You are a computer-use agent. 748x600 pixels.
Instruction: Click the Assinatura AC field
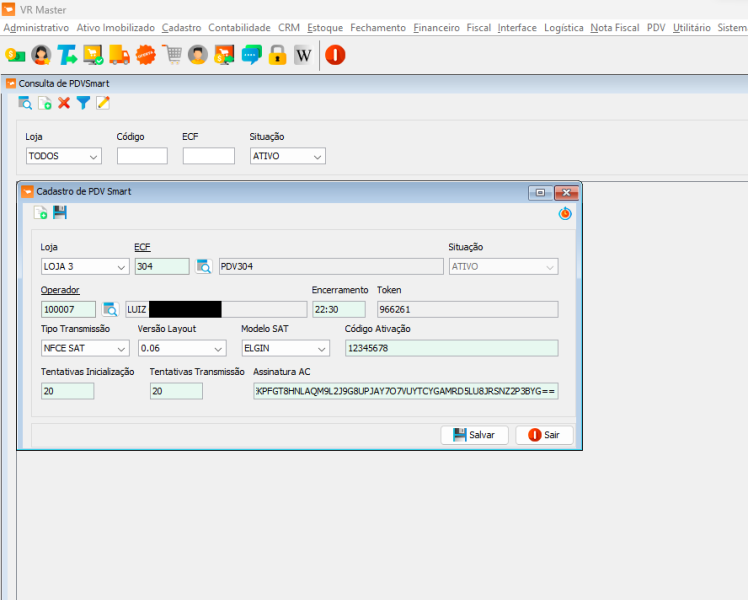click(x=405, y=391)
